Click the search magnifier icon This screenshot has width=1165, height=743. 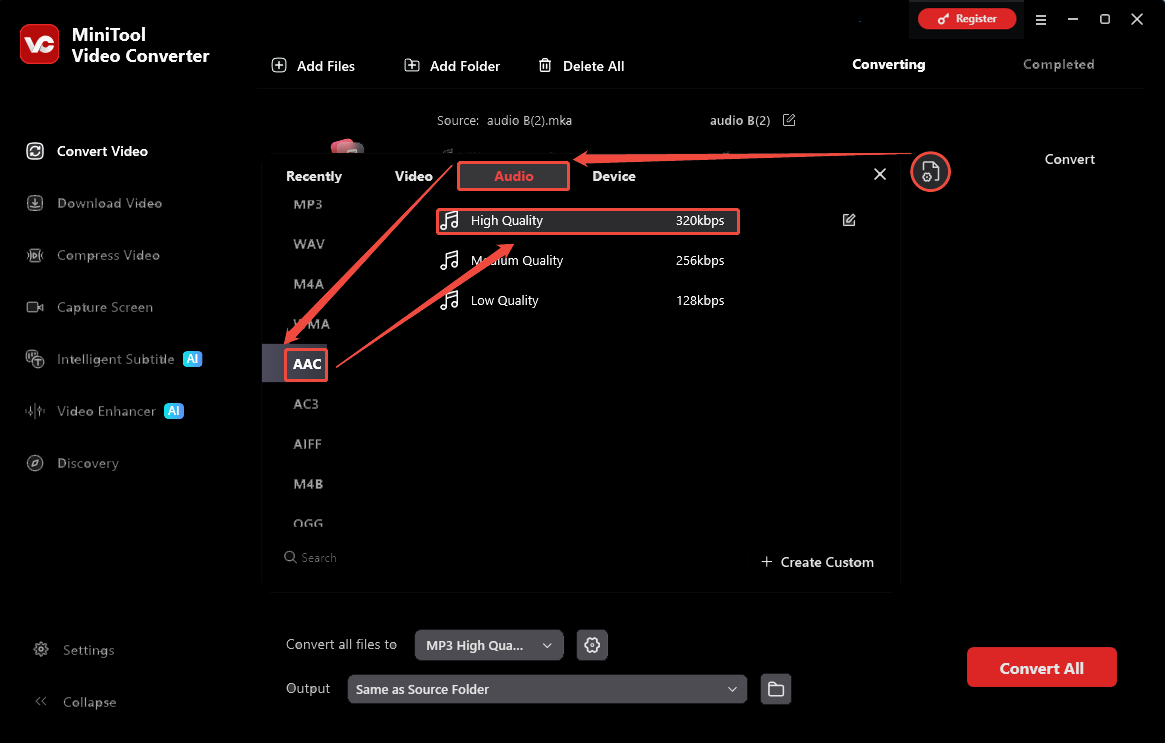click(291, 557)
